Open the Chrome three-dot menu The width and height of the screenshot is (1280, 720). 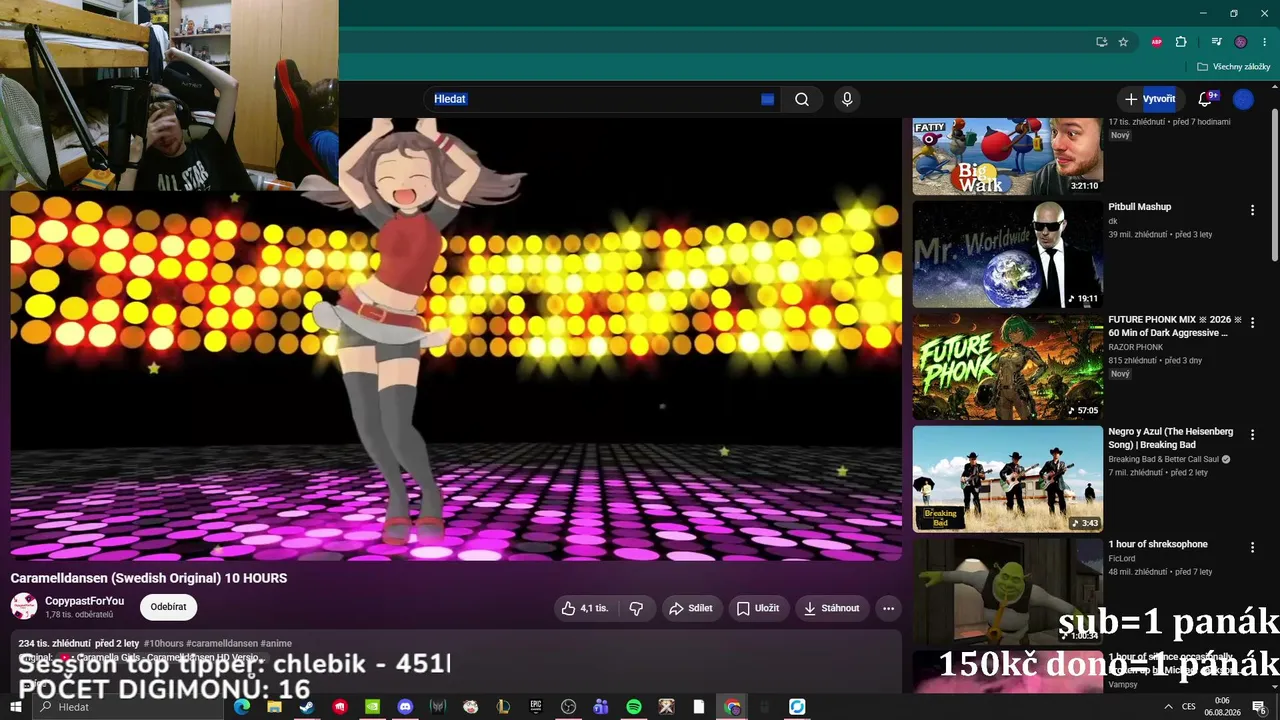(x=1263, y=42)
